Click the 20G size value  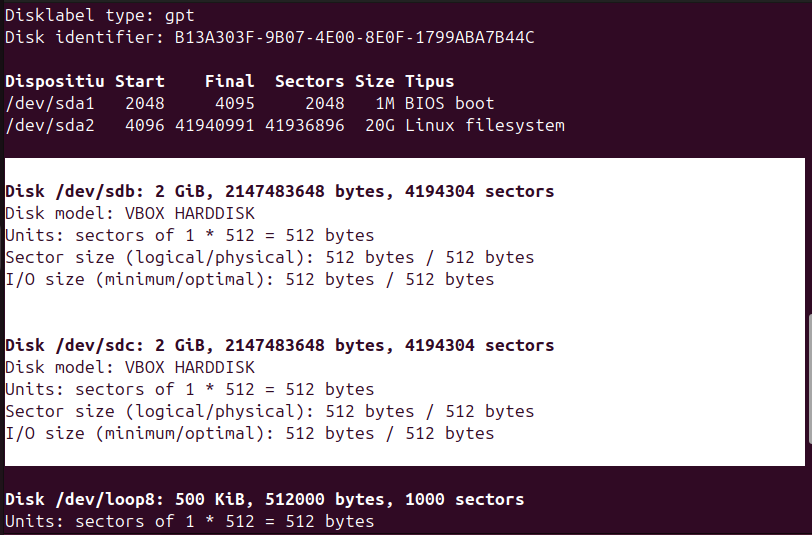[x=380, y=125]
